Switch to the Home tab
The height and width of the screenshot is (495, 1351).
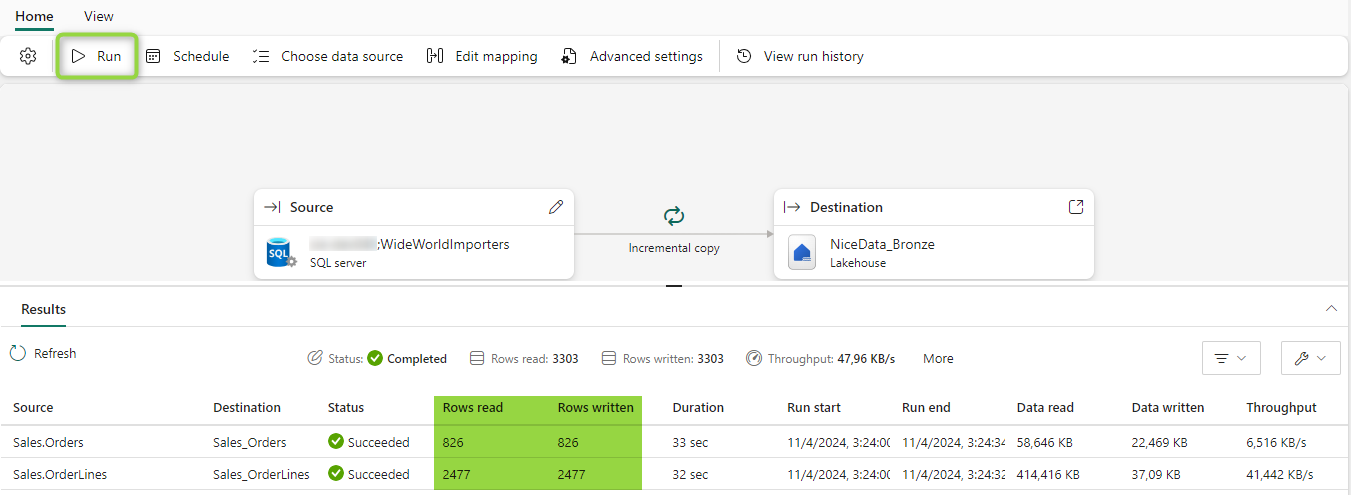tap(34, 16)
